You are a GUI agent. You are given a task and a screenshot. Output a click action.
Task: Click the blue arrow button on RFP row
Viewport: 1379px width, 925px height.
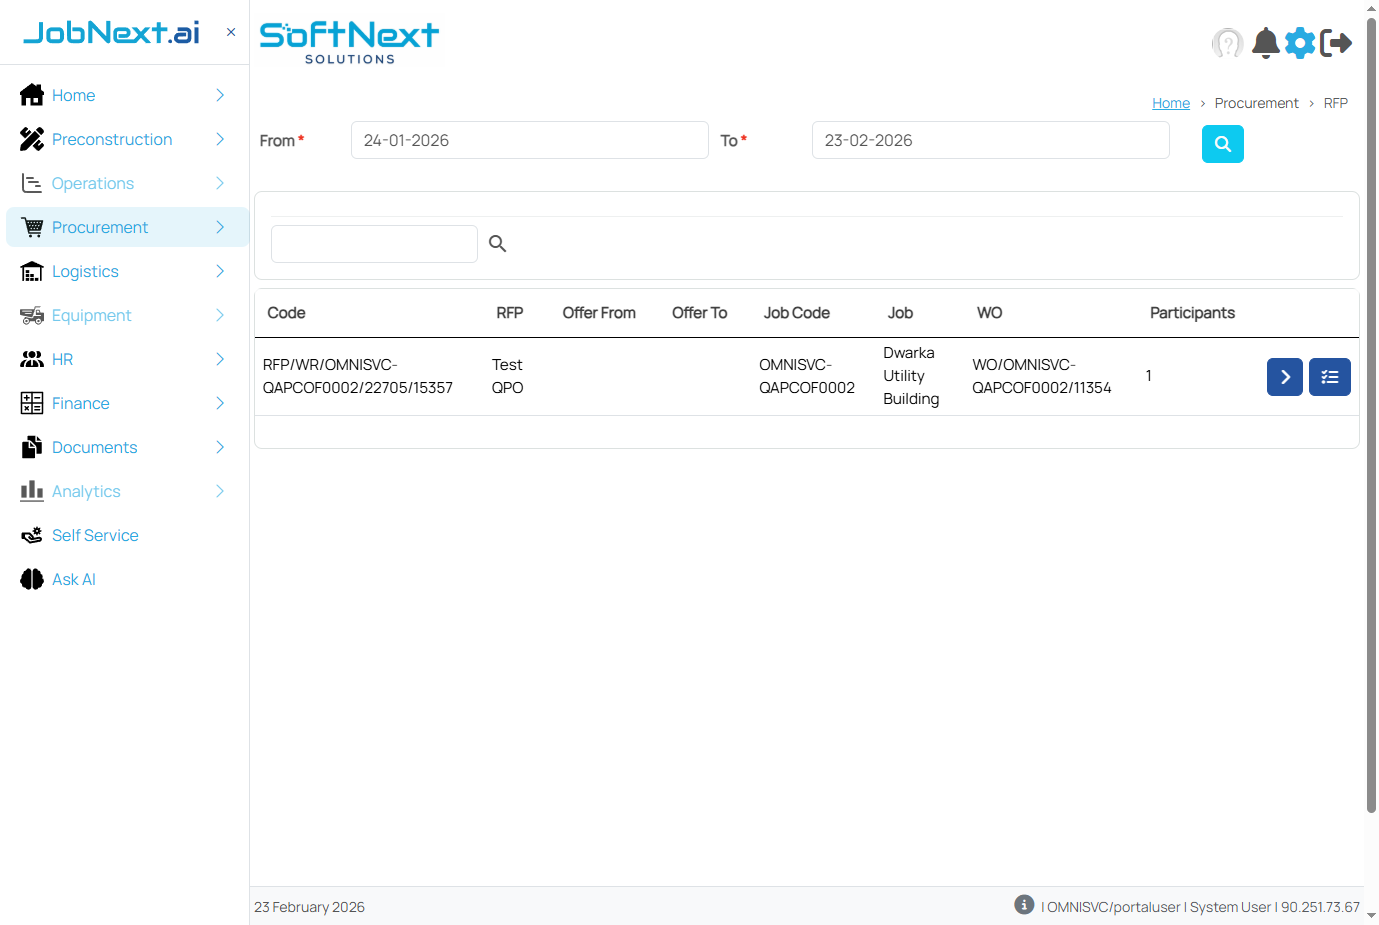(1284, 377)
